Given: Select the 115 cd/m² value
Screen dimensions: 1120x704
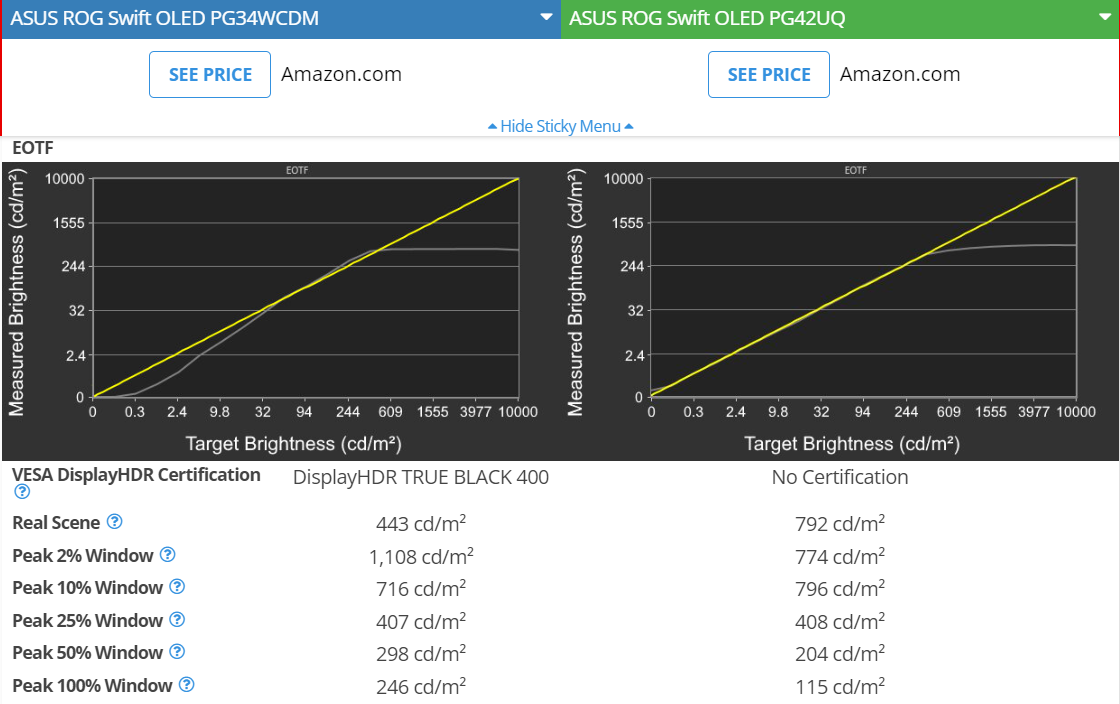Looking at the screenshot, I should coord(840,686).
